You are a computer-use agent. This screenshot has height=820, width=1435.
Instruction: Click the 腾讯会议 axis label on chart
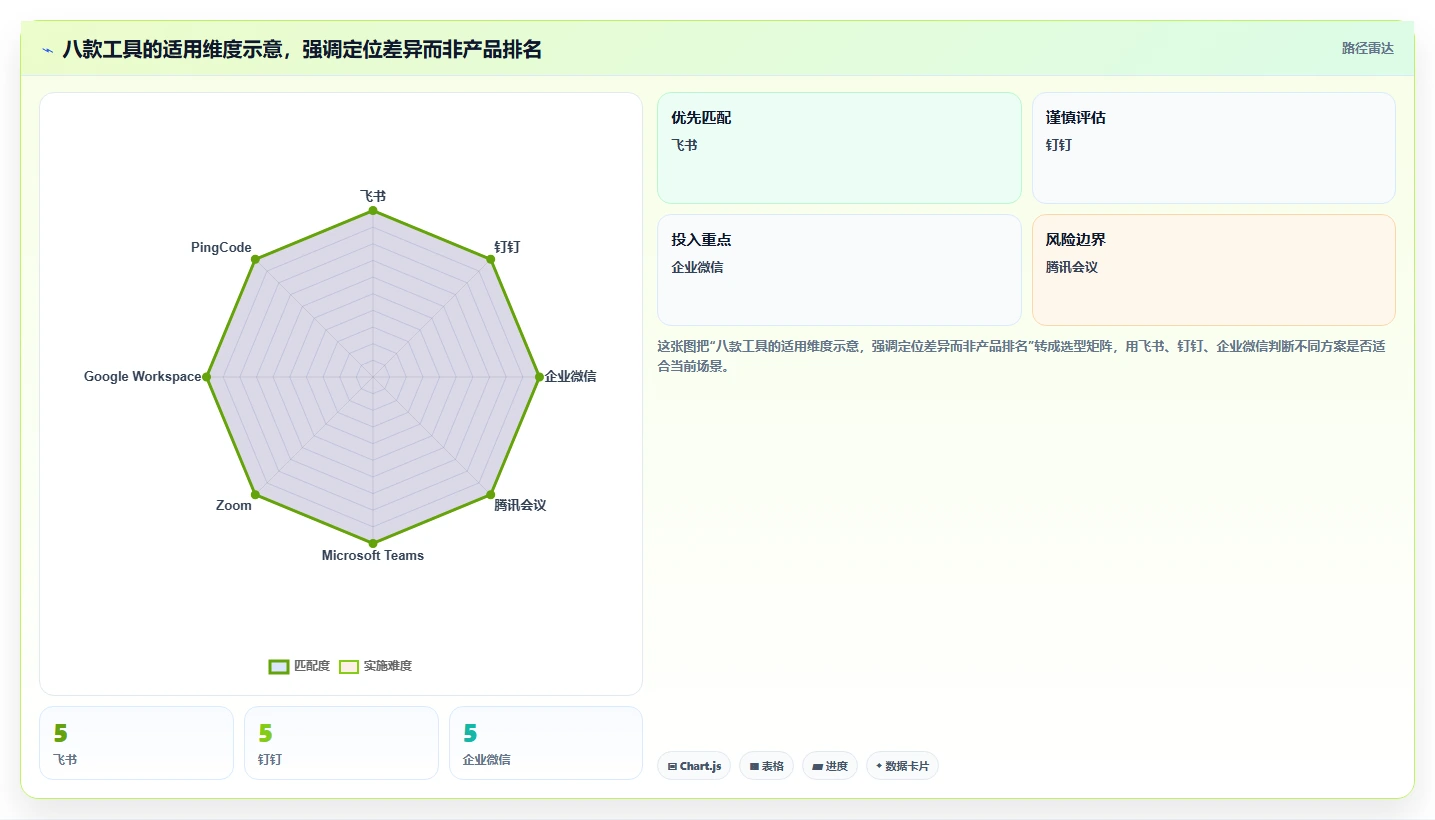(x=521, y=505)
